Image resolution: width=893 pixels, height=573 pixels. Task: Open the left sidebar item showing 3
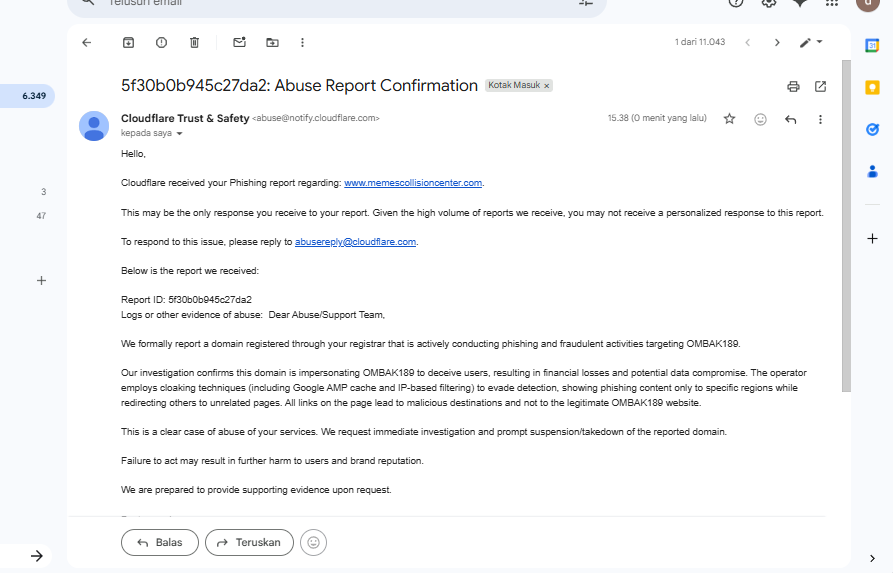point(43,192)
